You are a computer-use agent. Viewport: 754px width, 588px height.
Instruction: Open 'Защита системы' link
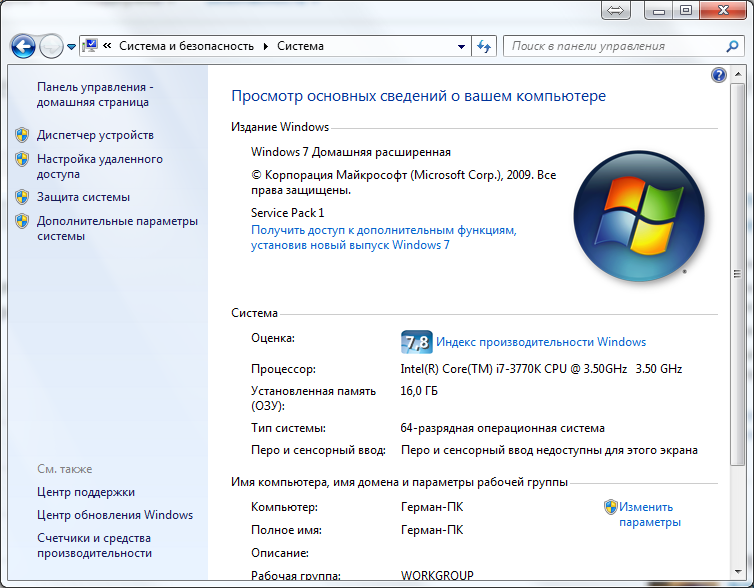pos(83,197)
